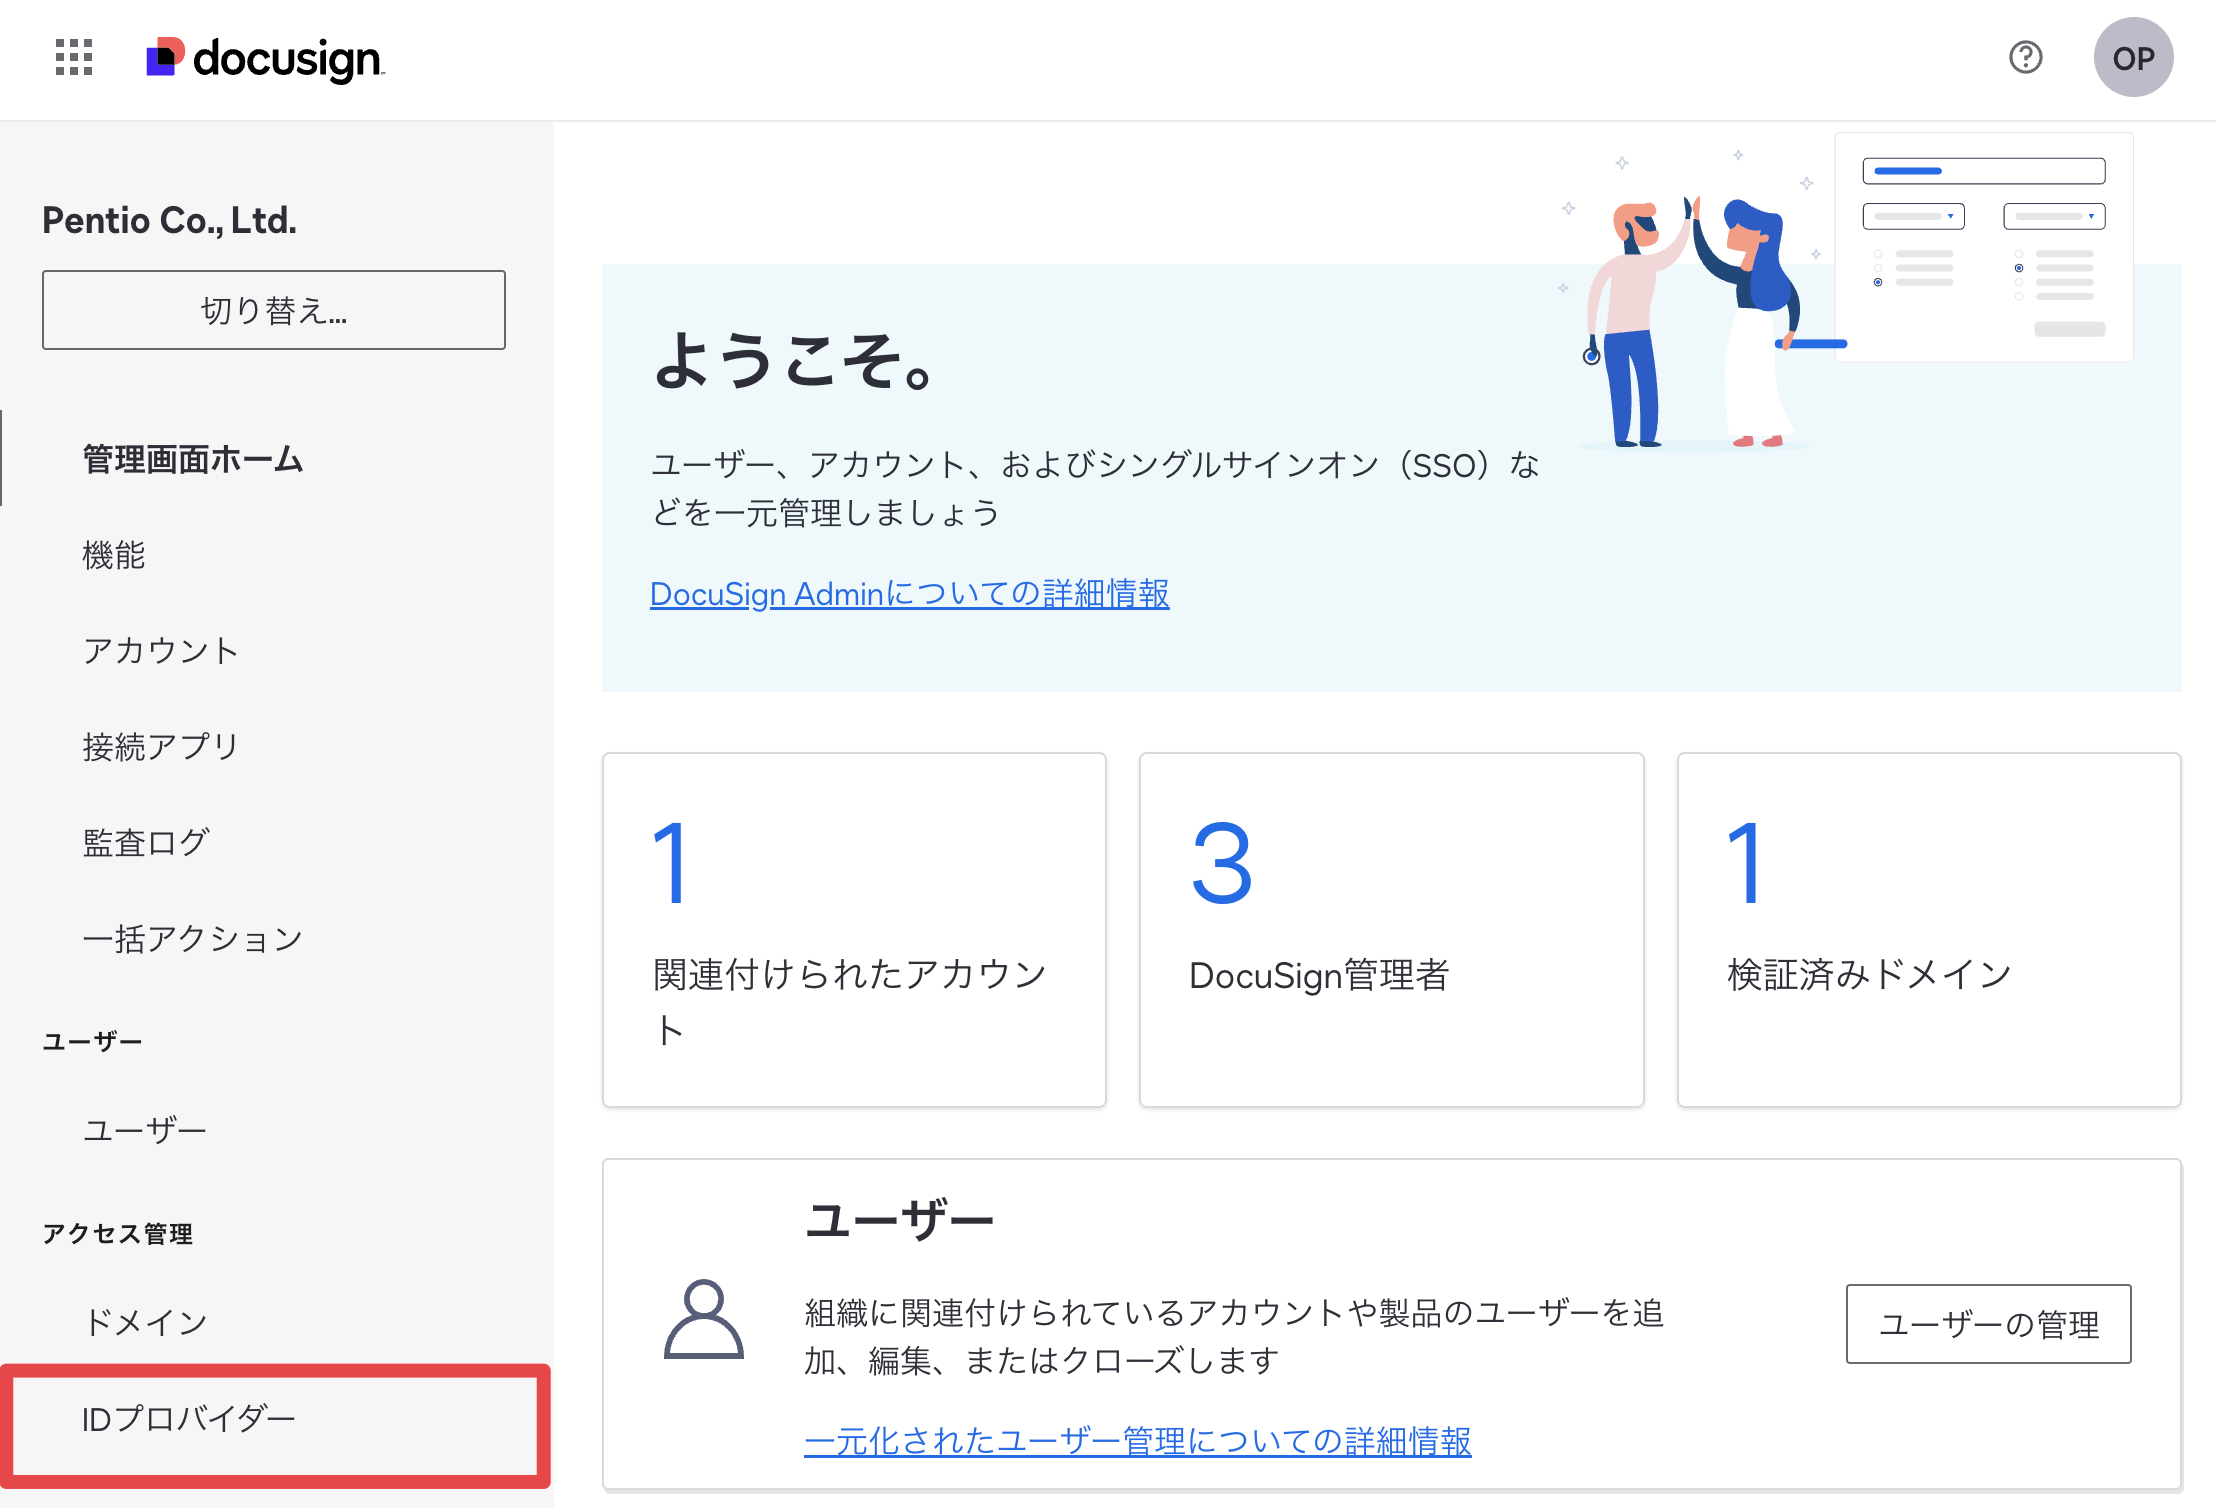2216x1508 pixels.
Task: Click the 検証済みドメイン card
Action: tap(1929, 930)
